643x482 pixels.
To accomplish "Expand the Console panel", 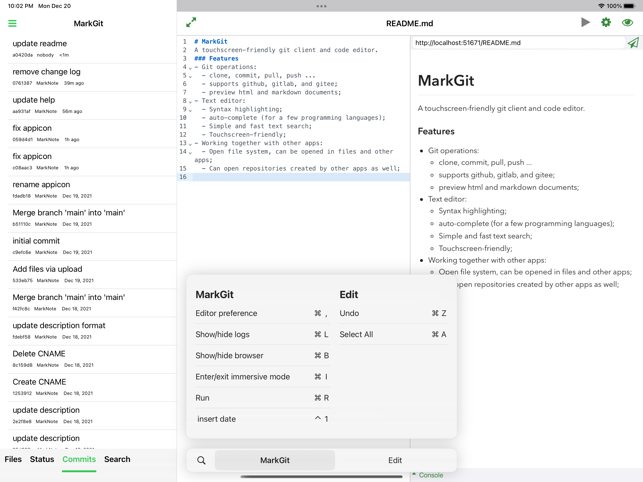I will (x=428, y=475).
